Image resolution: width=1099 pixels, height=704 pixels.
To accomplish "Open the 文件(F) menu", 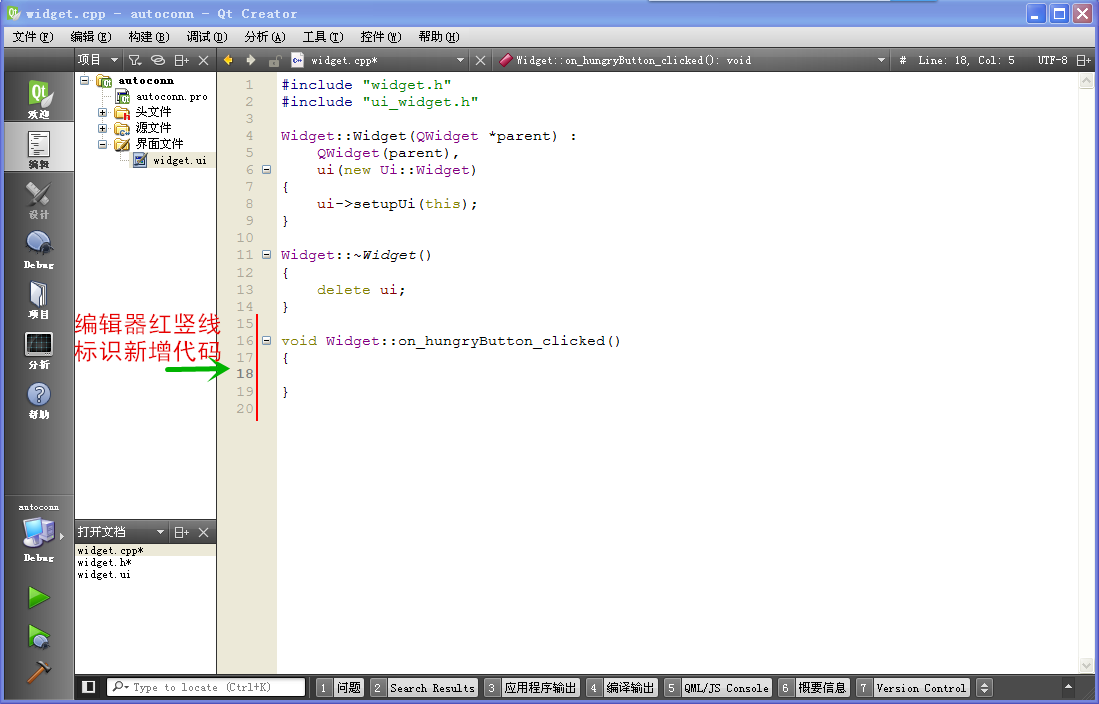I will [33, 36].
